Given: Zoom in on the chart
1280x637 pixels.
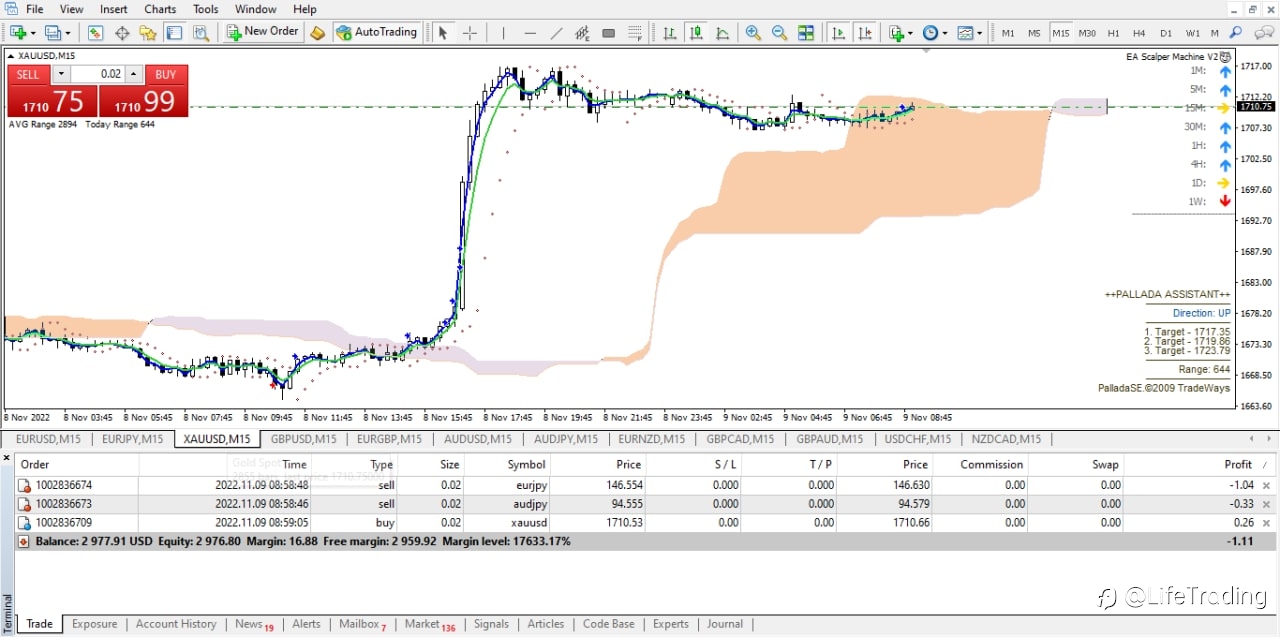Looking at the screenshot, I should pyautogui.click(x=753, y=32).
